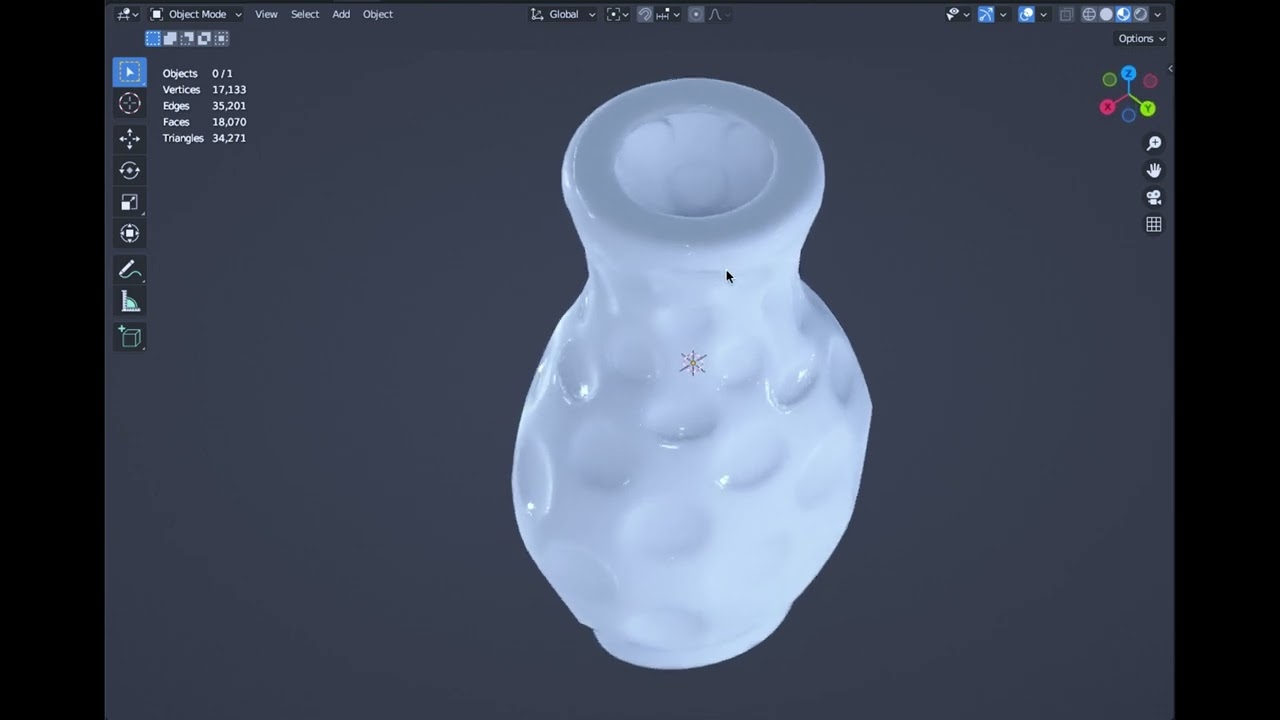Open proportional editing falloff dropdown
Viewport: 1280px width, 720px height.
pos(719,14)
